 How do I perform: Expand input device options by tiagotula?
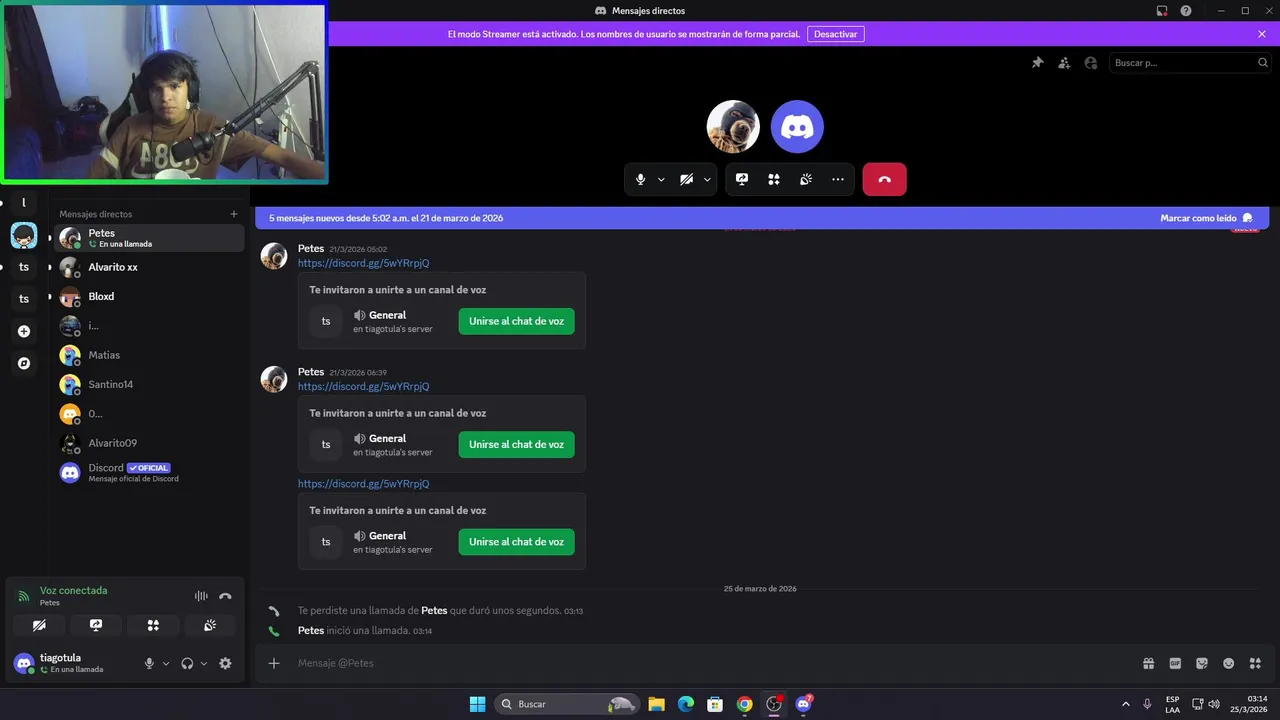(166, 663)
